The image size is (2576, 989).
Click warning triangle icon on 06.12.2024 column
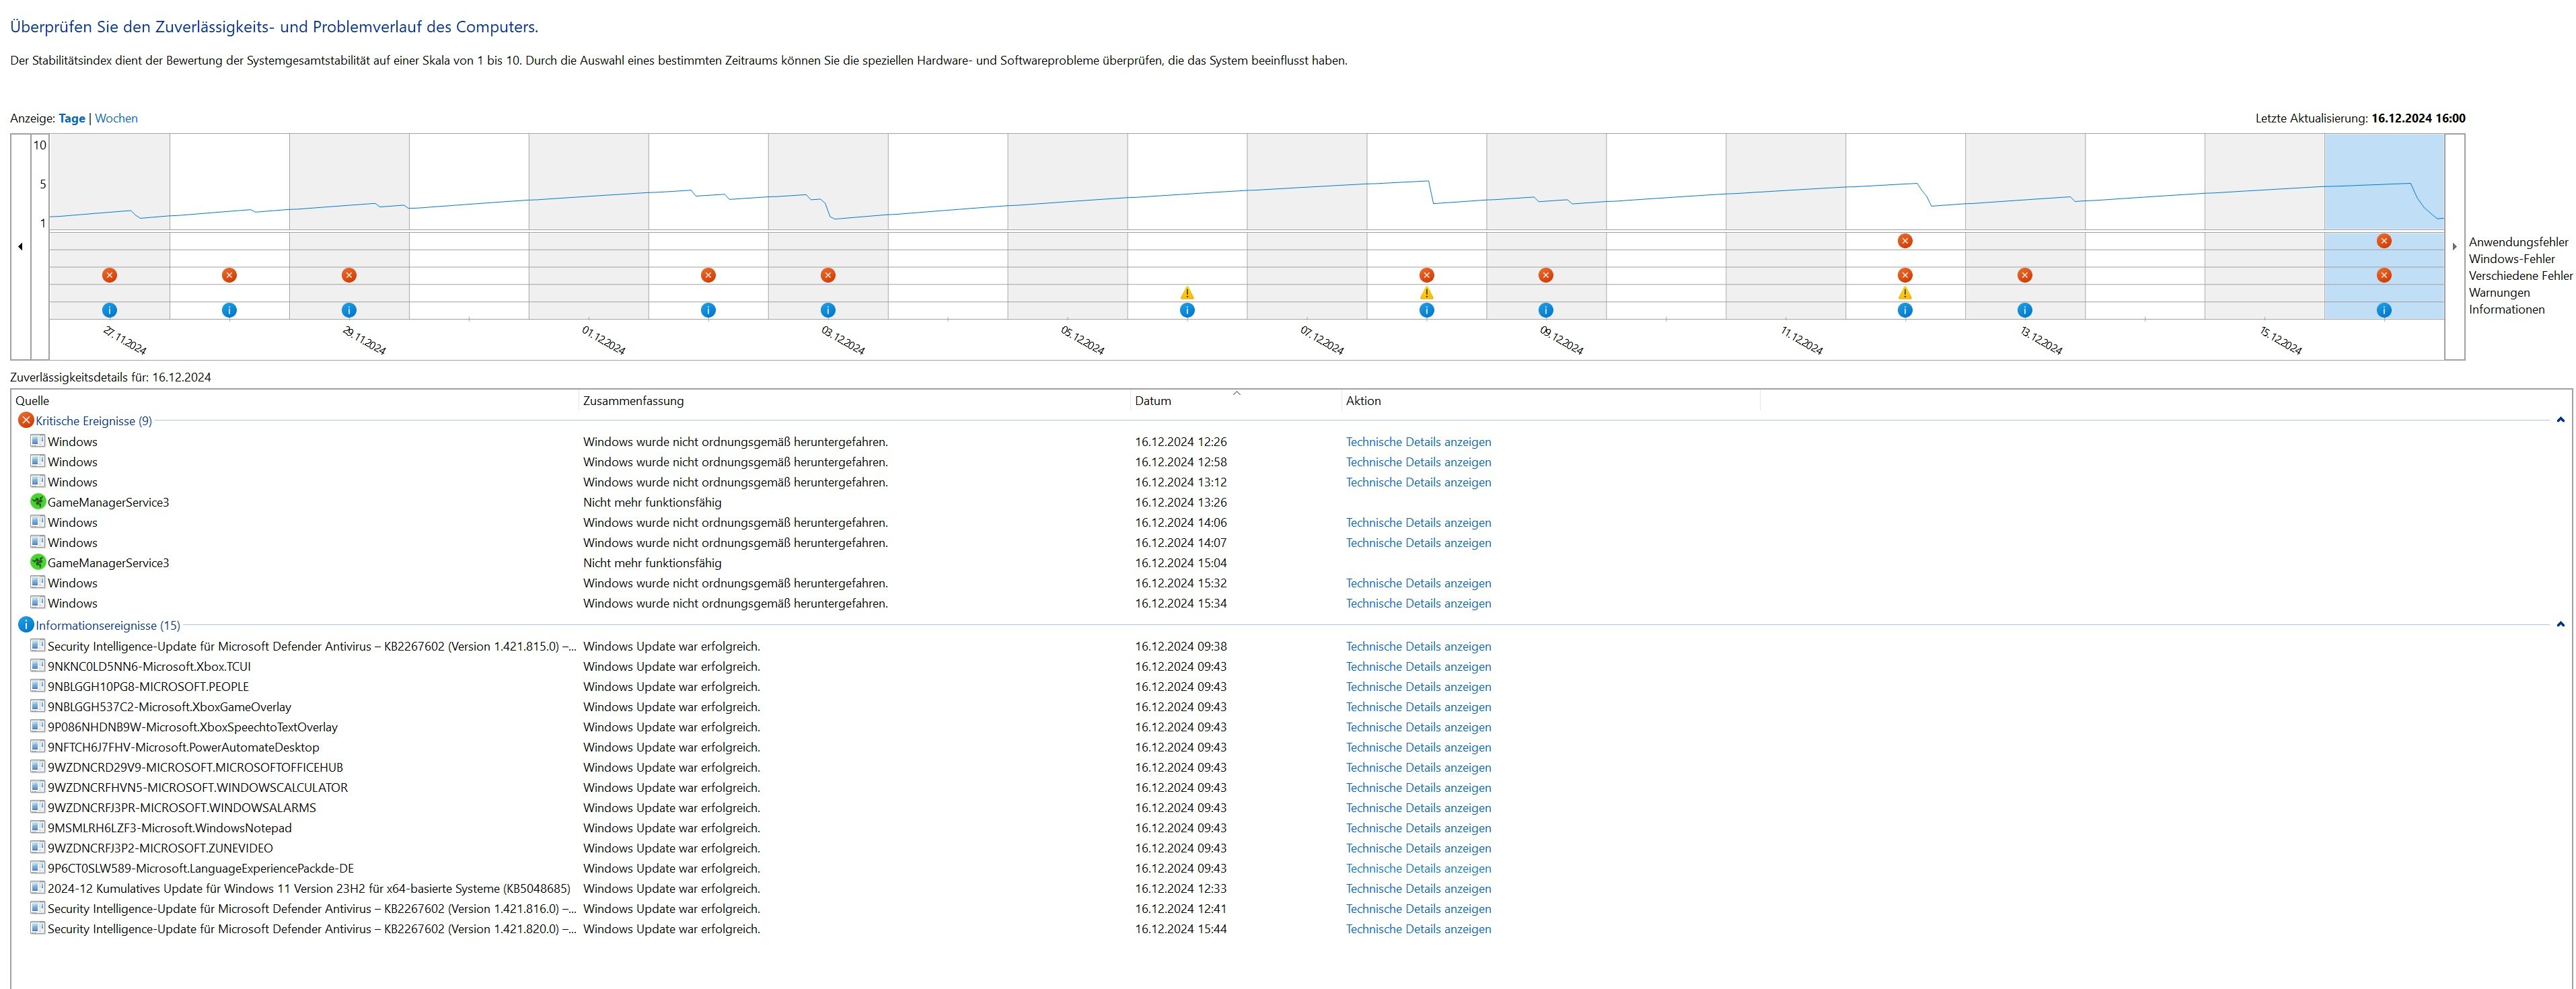tap(1186, 293)
